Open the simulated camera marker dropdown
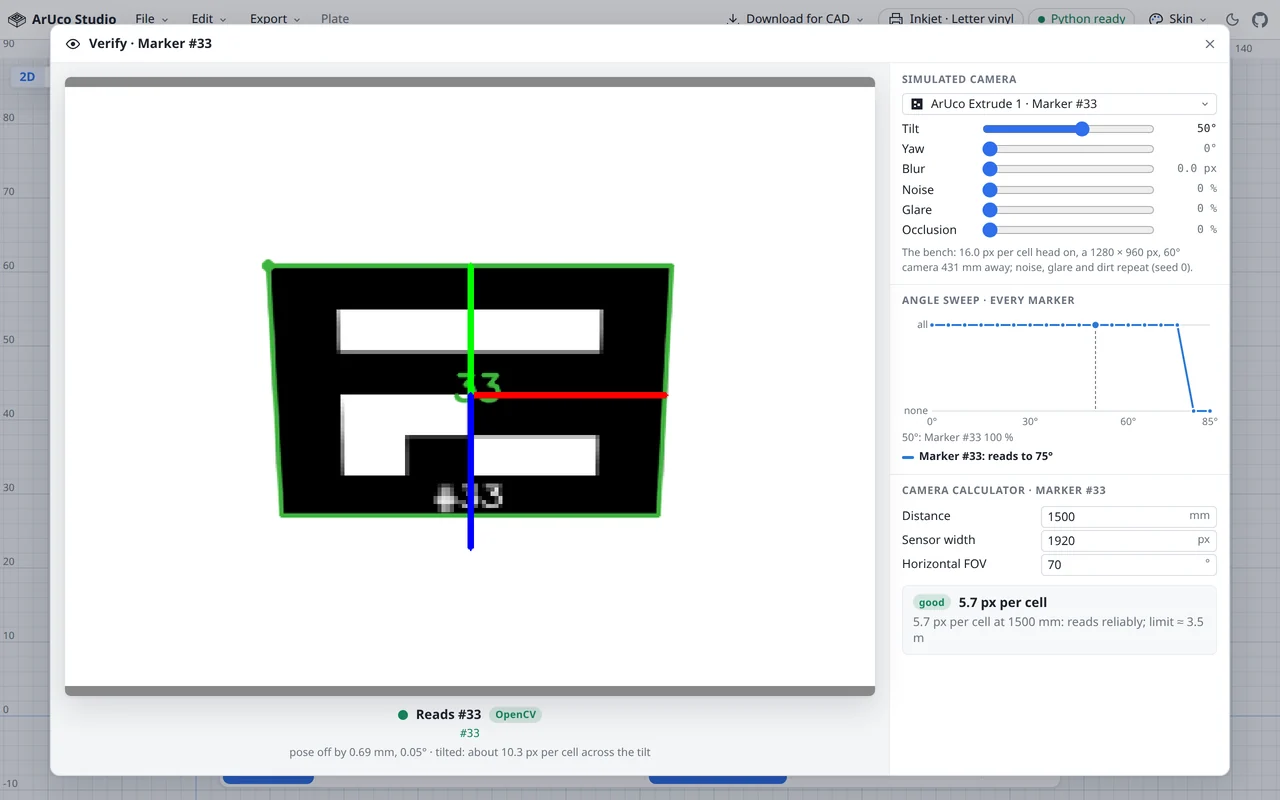The height and width of the screenshot is (800, 1280). pyautogui.click(x=1059, y=104)
